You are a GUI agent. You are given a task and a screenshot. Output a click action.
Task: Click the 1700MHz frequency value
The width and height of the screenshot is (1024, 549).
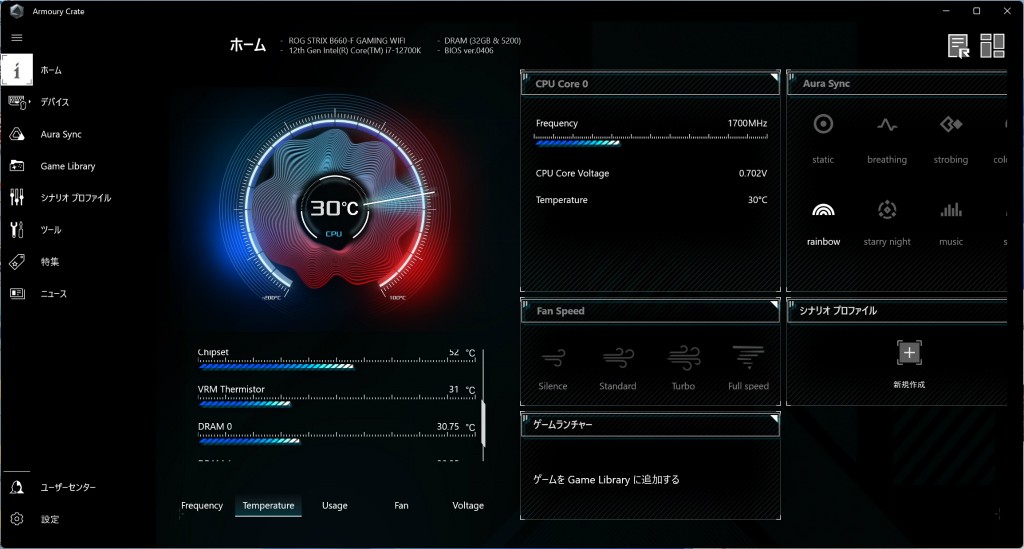[x=747, y=123]
